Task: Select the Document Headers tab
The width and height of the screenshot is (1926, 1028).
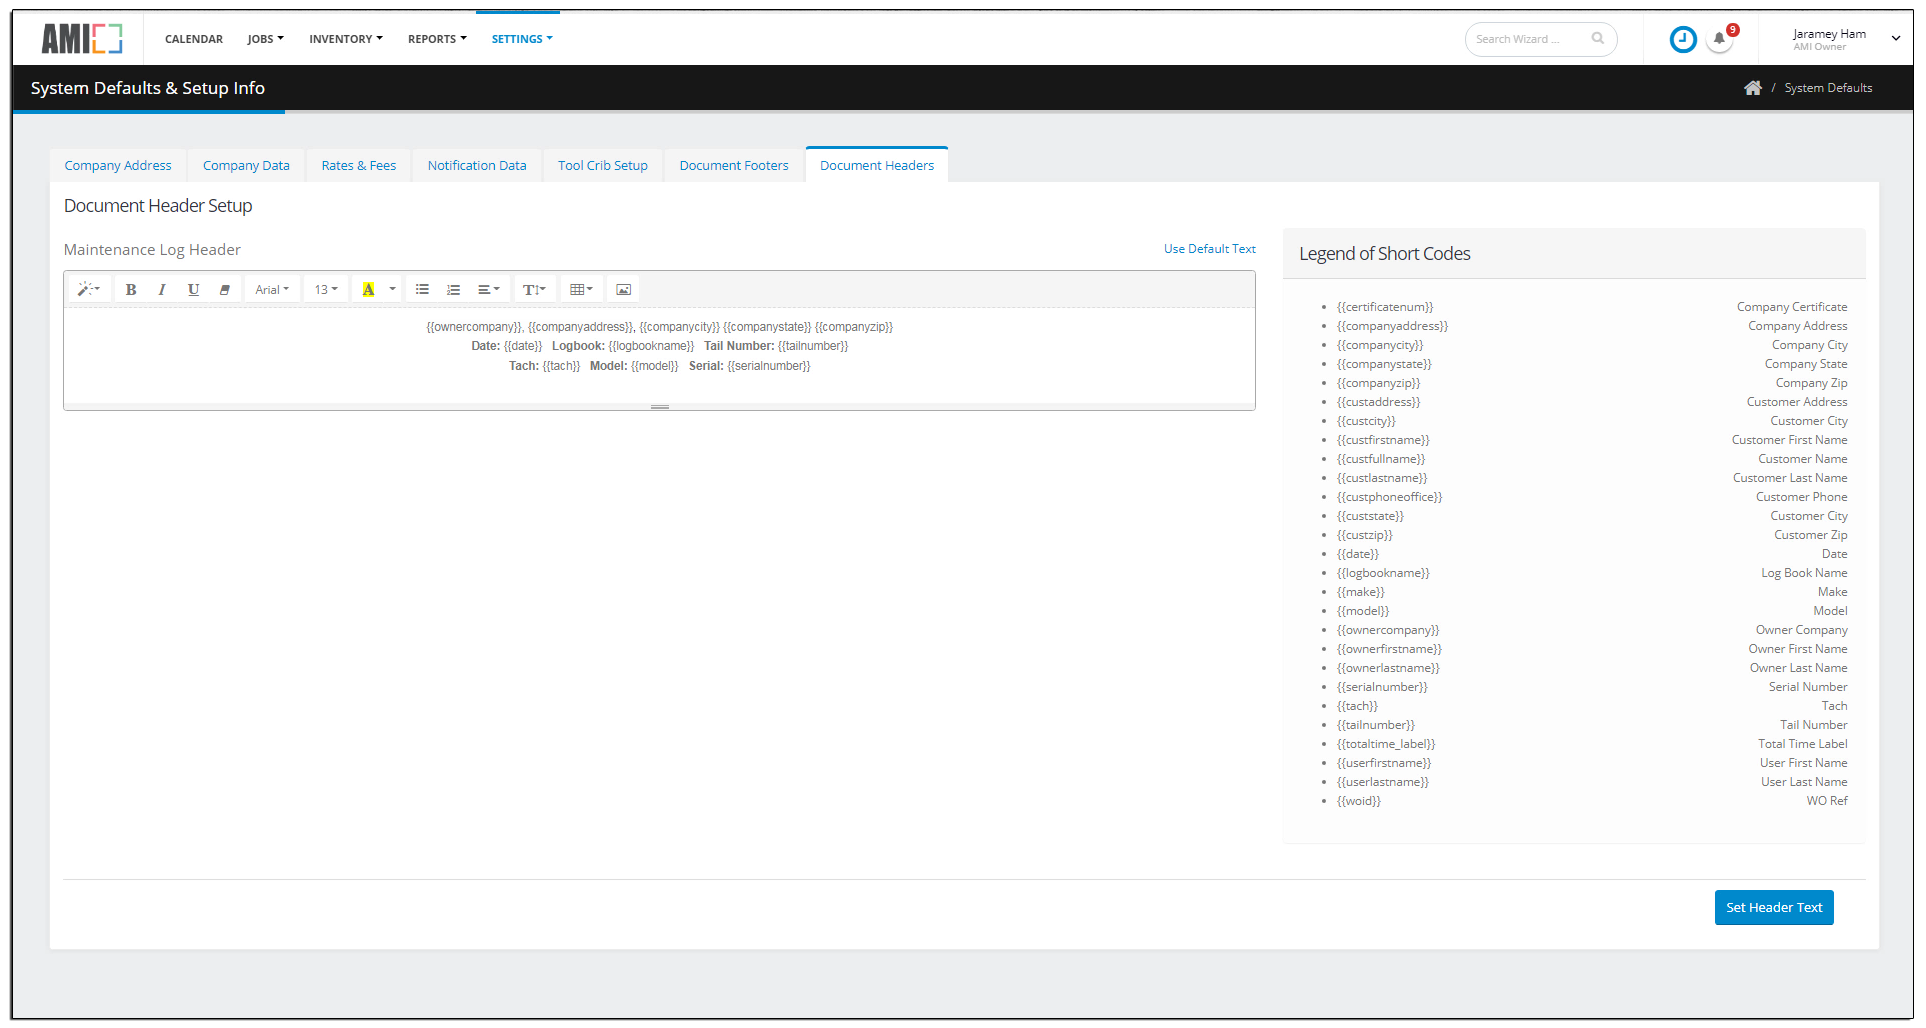Action: (x=877, y=166)
